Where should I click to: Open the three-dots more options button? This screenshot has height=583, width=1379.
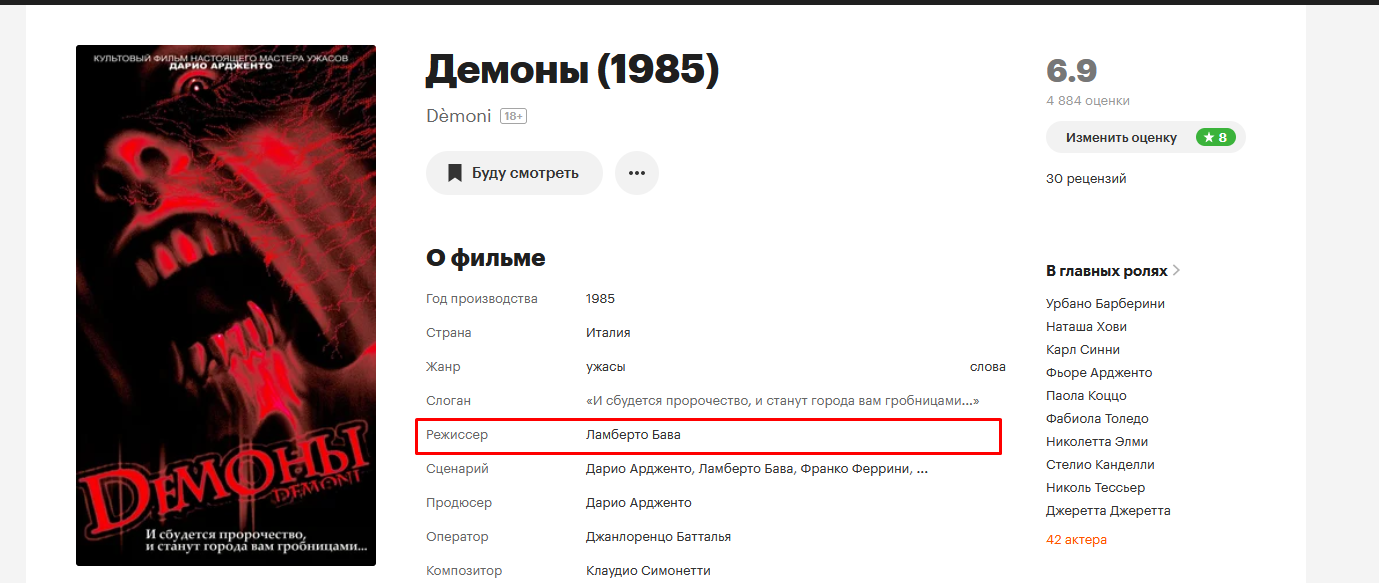[x=637, y=173]
